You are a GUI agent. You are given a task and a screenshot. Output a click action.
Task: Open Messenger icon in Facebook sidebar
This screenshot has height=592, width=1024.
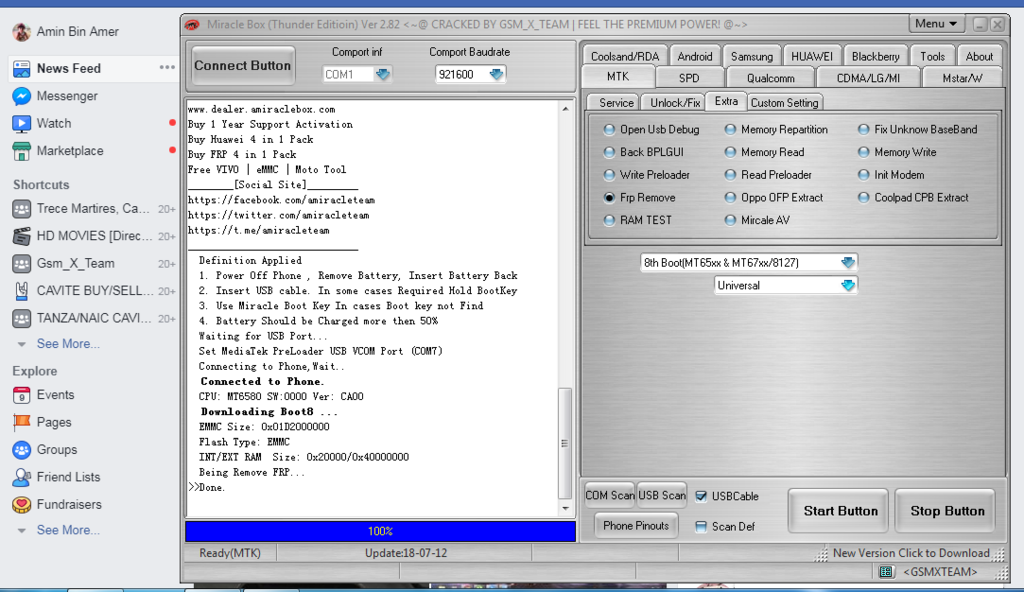[x=22, y=96]
